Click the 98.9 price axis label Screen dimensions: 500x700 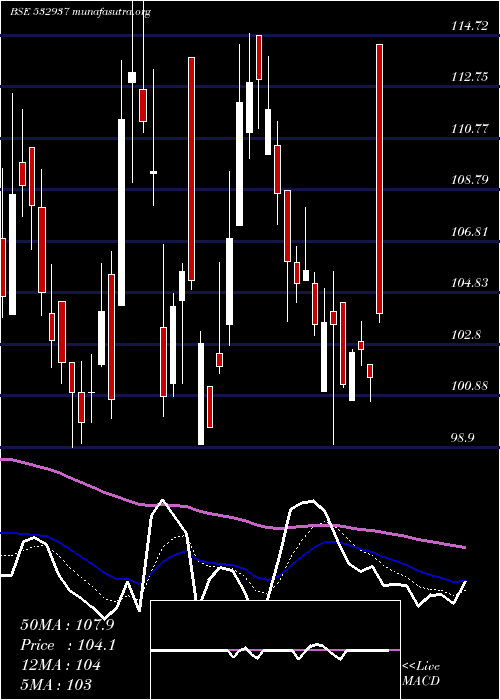[462, 437]
